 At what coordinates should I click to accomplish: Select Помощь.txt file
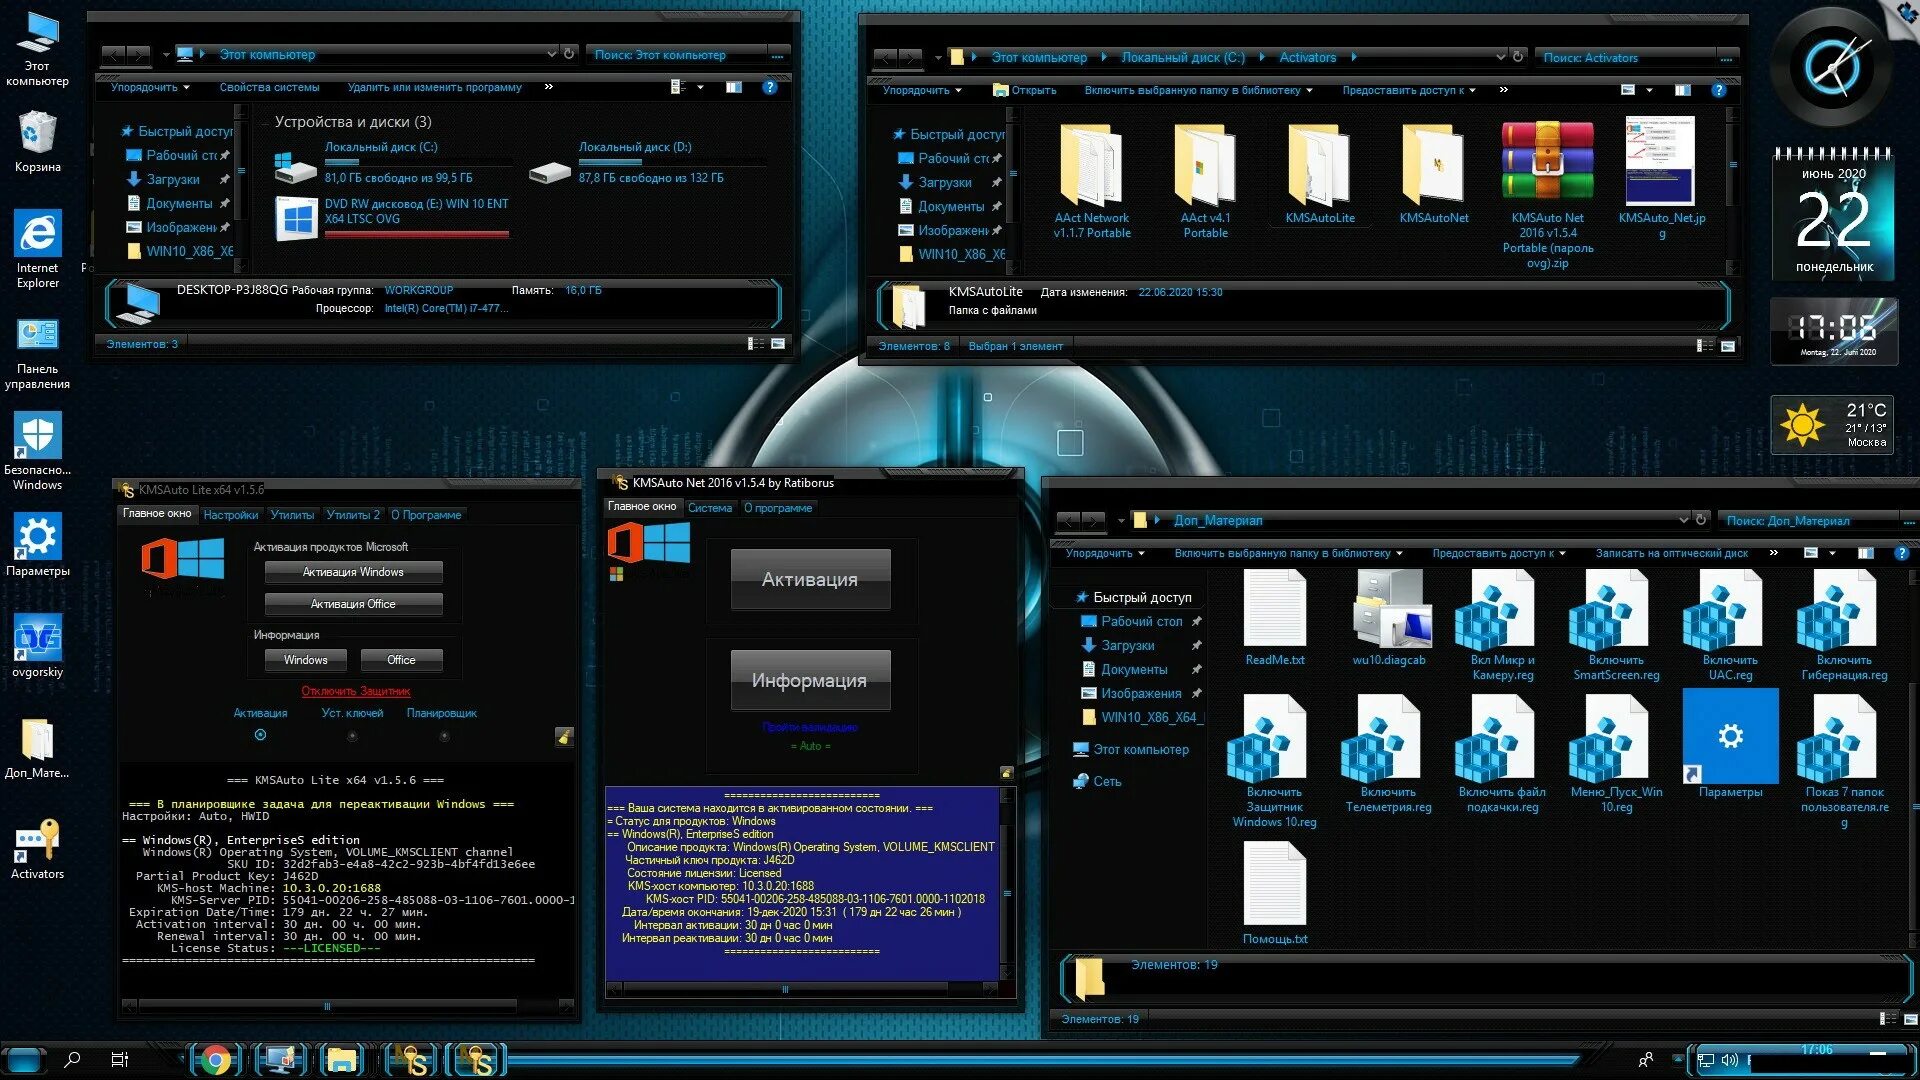(x=1274, y=894)
